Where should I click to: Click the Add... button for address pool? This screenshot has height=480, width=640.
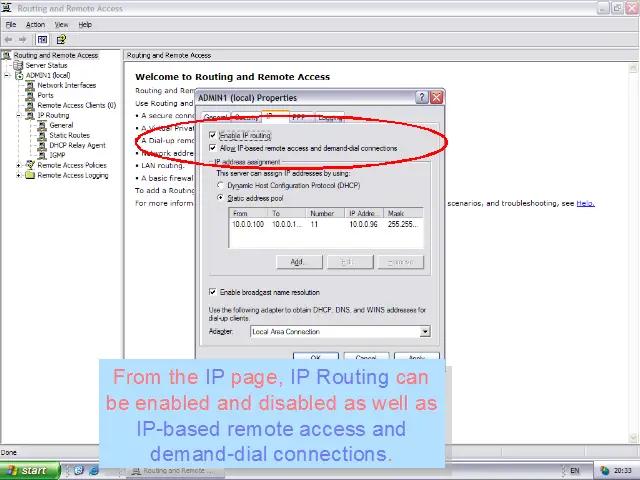pyautogui.click(x=299, y=262)
